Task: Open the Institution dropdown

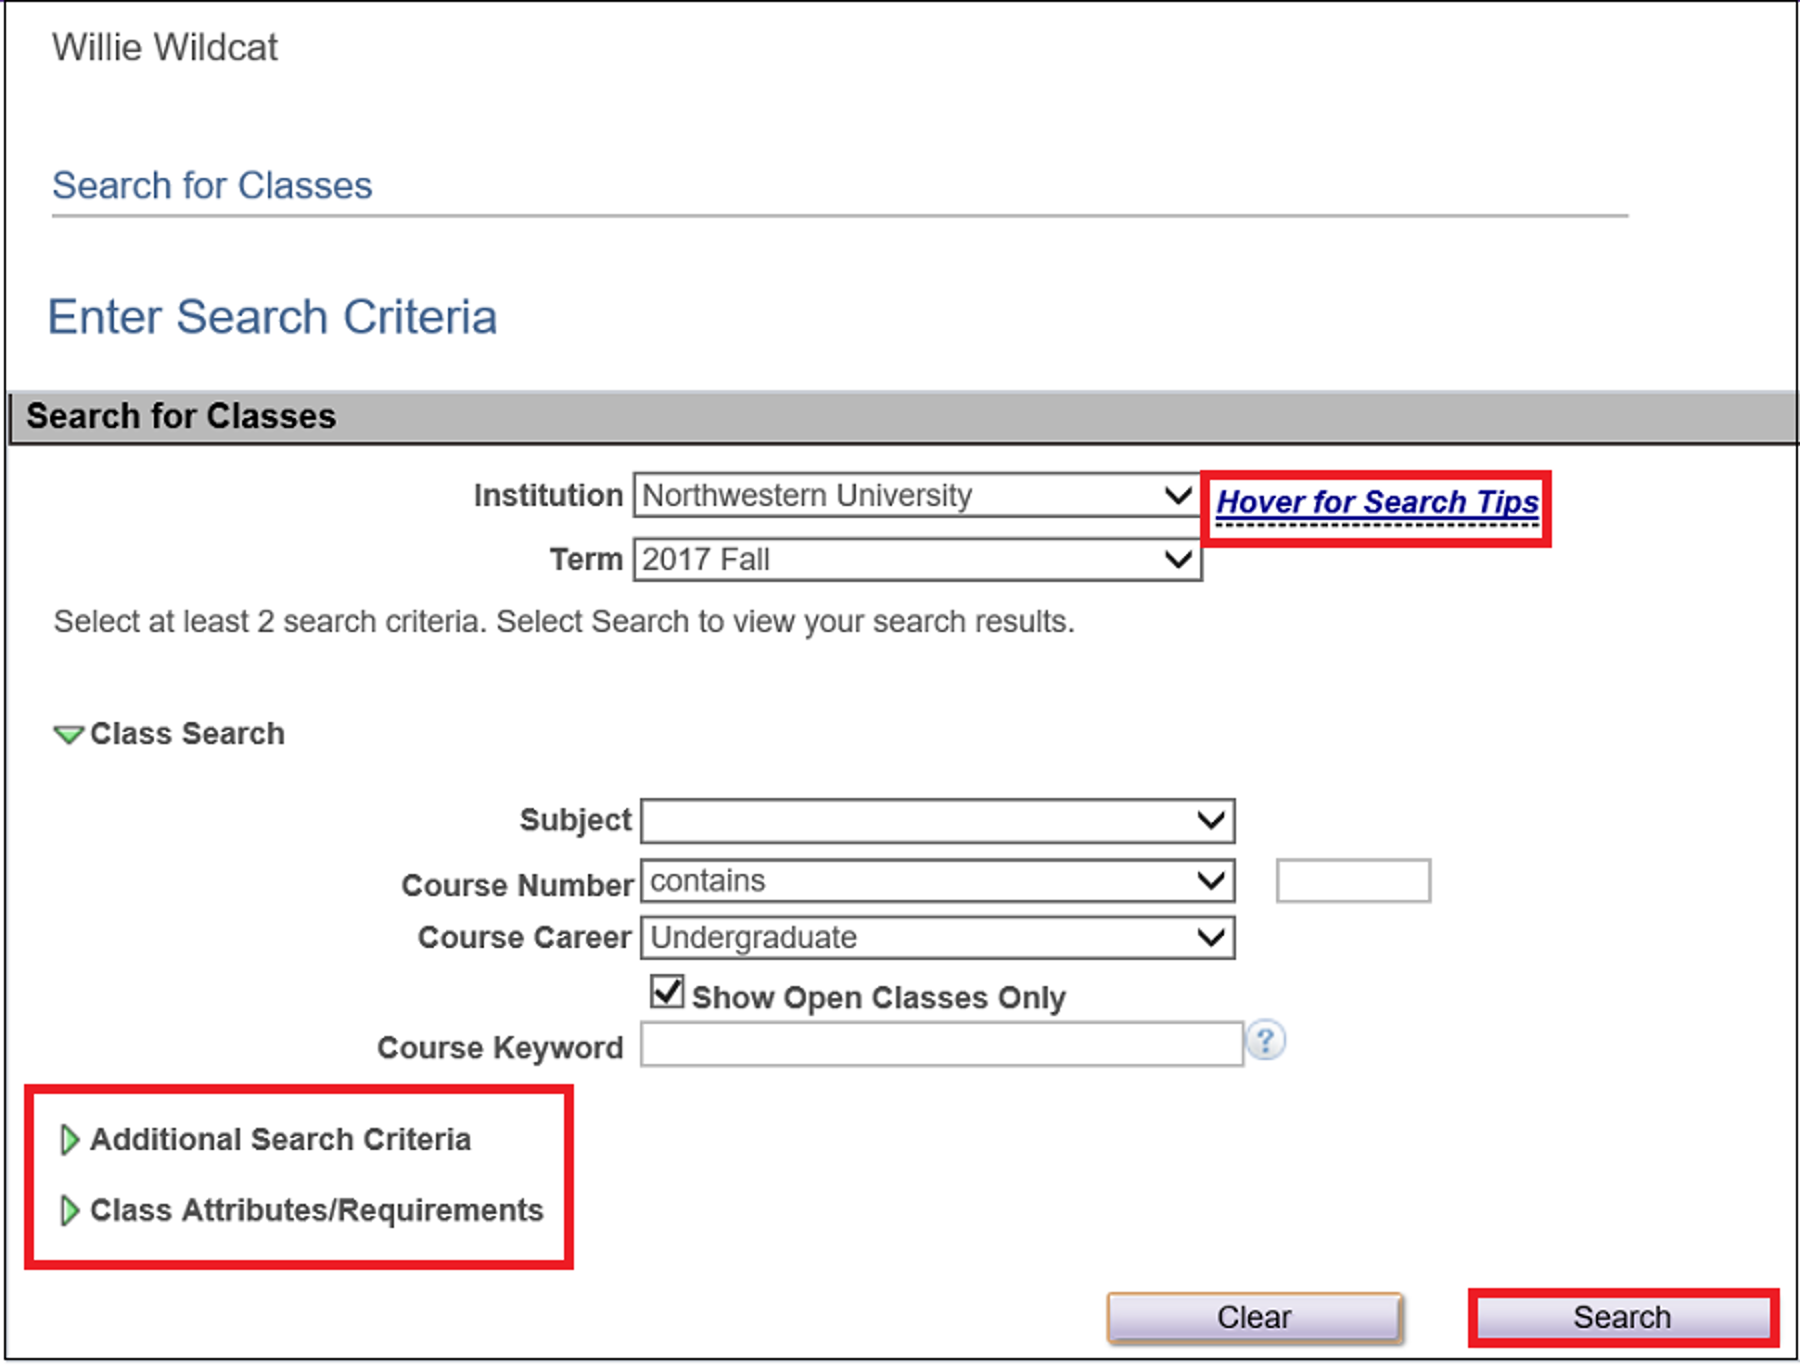Action: 917,495
